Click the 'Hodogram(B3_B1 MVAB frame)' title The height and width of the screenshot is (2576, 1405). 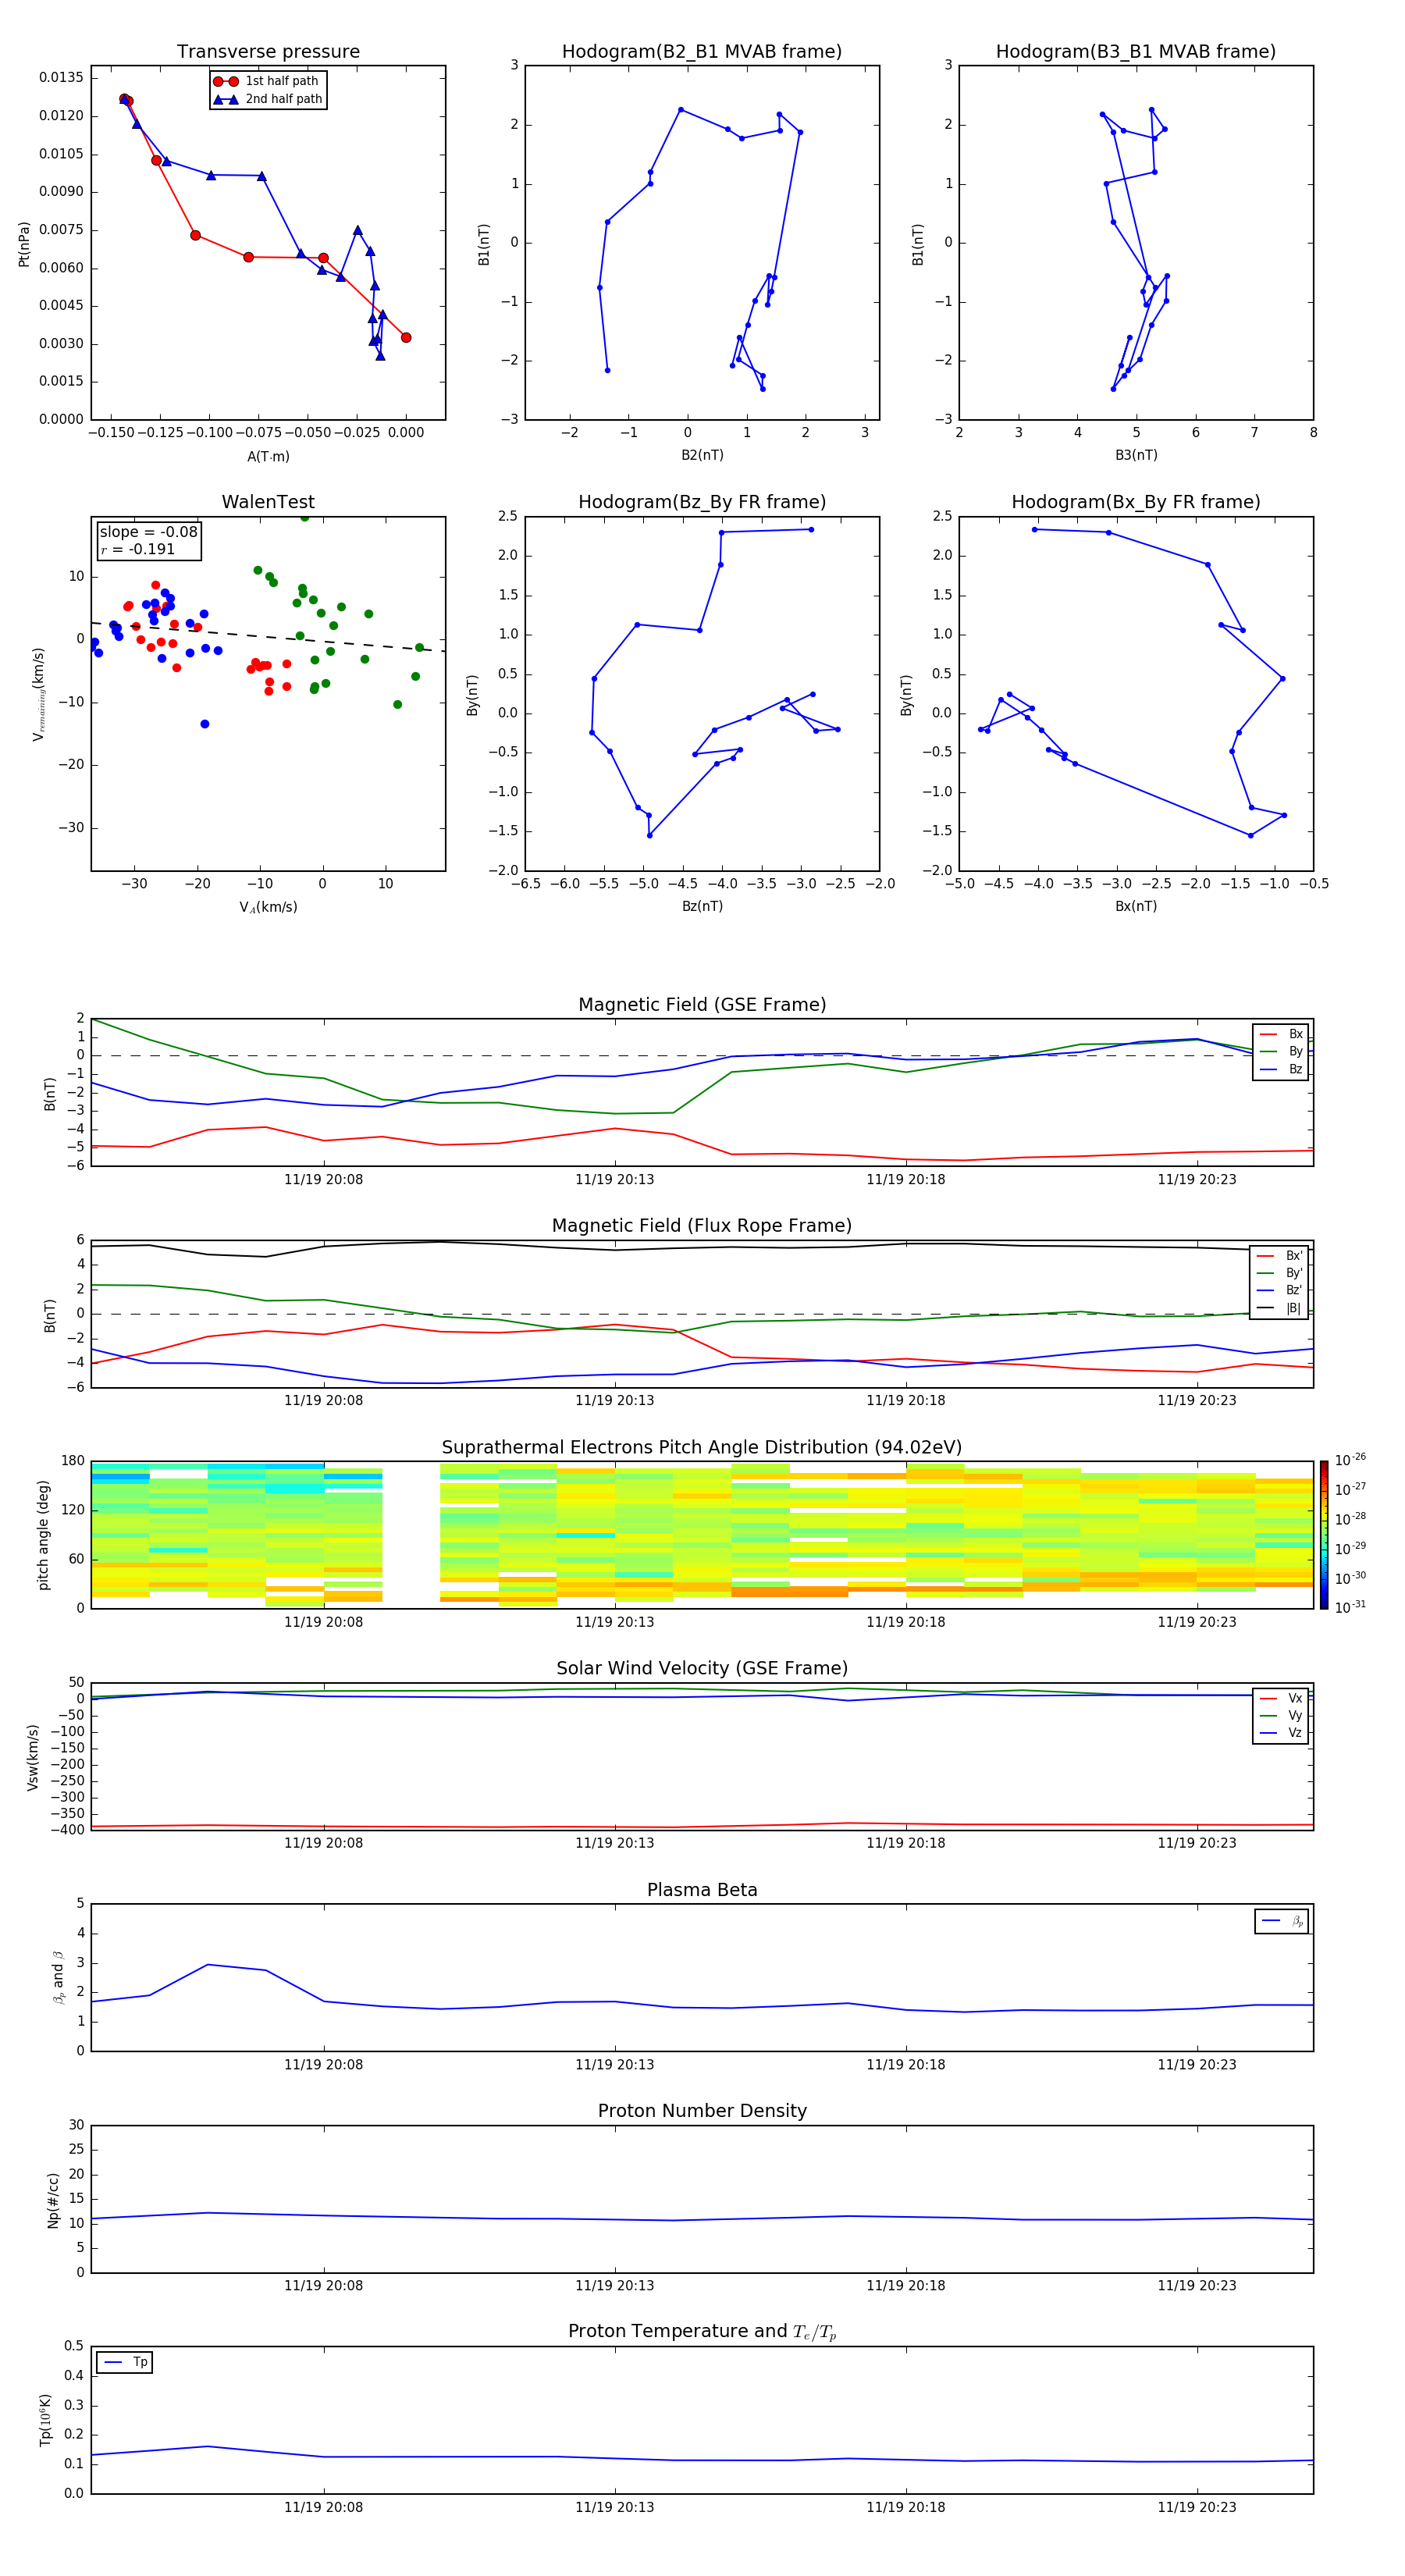[x=1136, y=52]
